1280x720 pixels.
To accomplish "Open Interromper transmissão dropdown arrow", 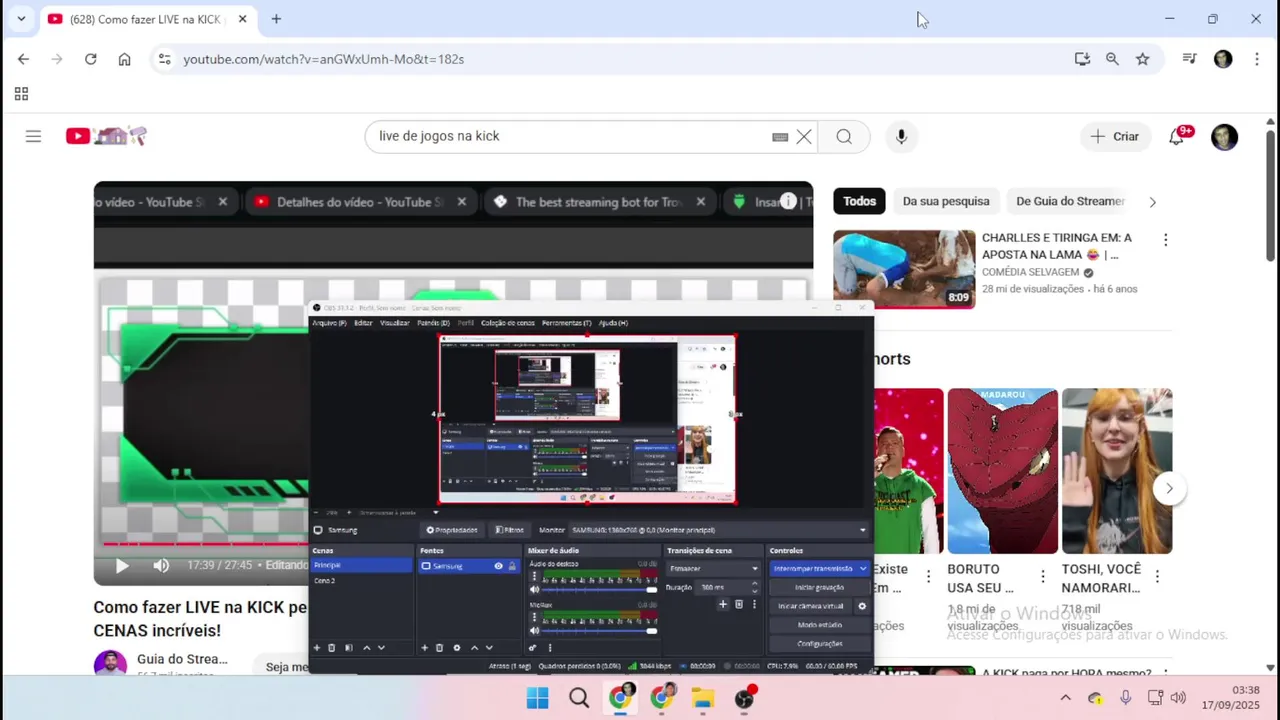I will pyautogui.click(x=862, y=568).
